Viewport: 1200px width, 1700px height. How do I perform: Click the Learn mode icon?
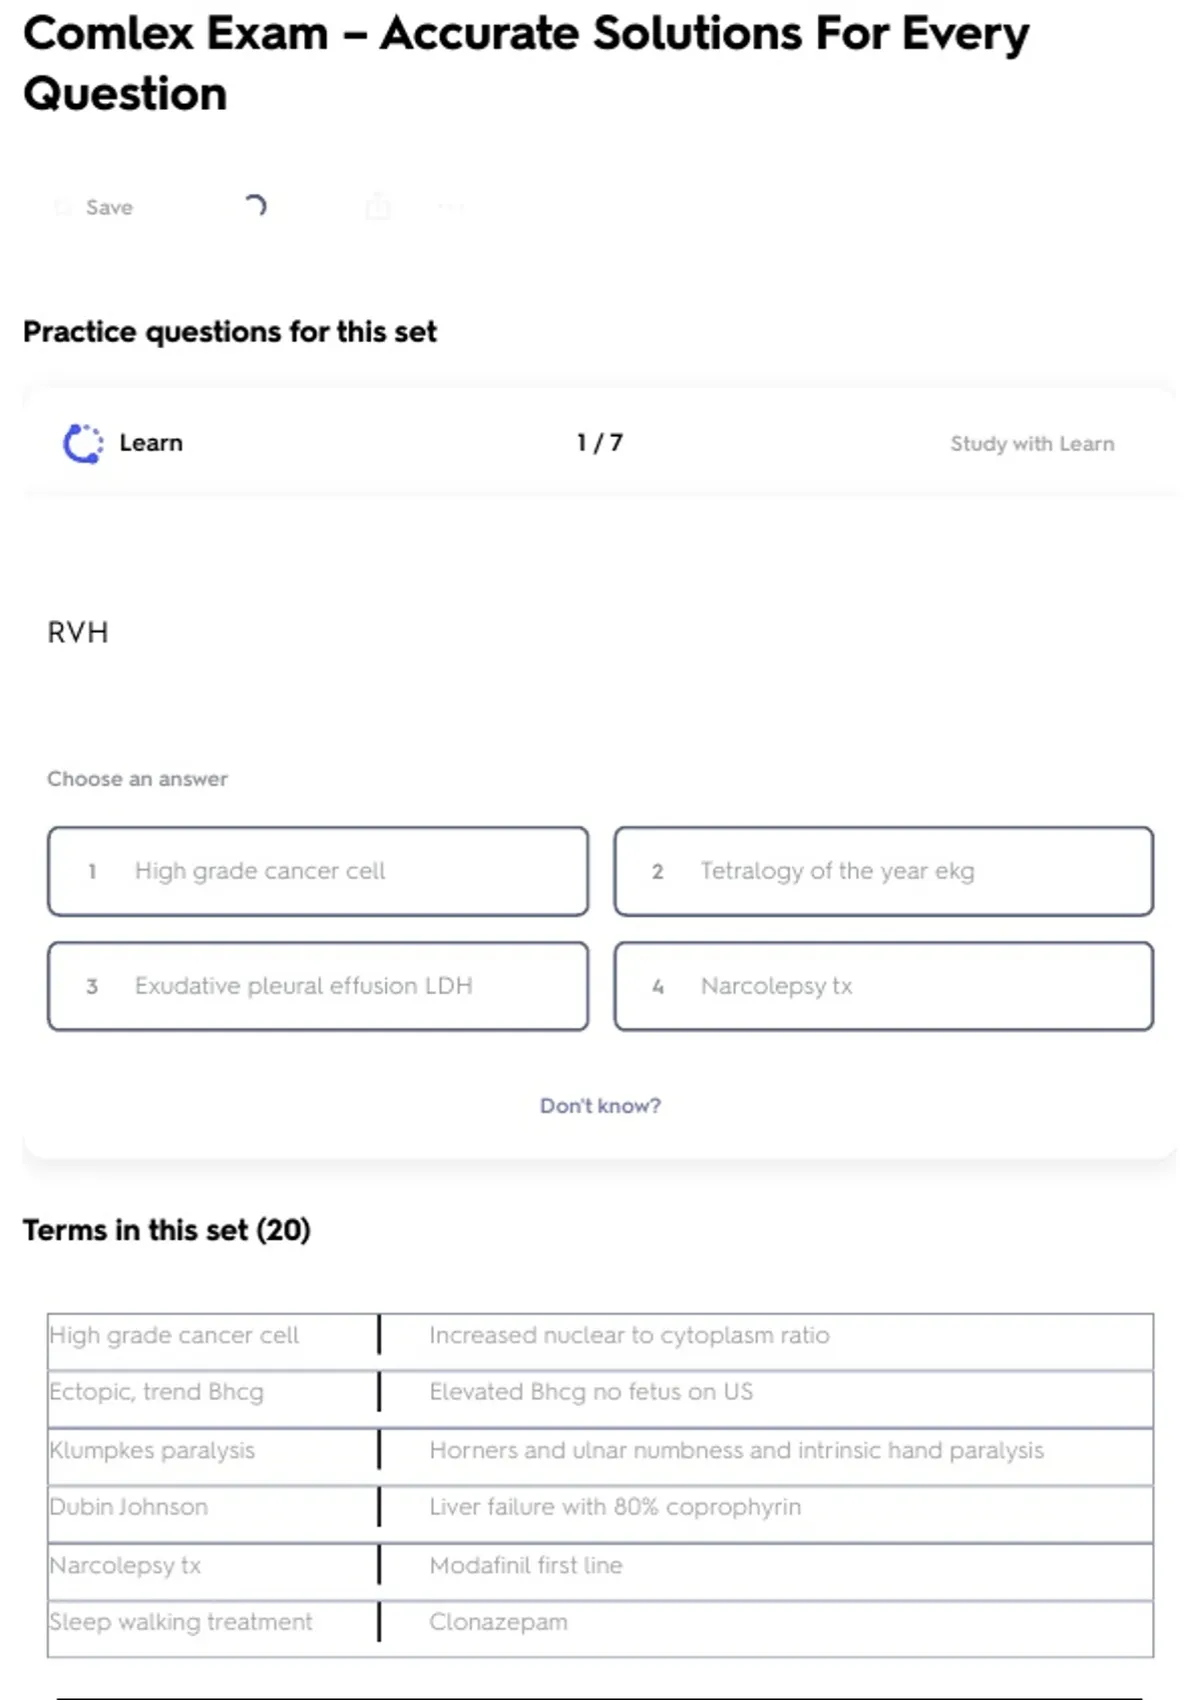83,443
